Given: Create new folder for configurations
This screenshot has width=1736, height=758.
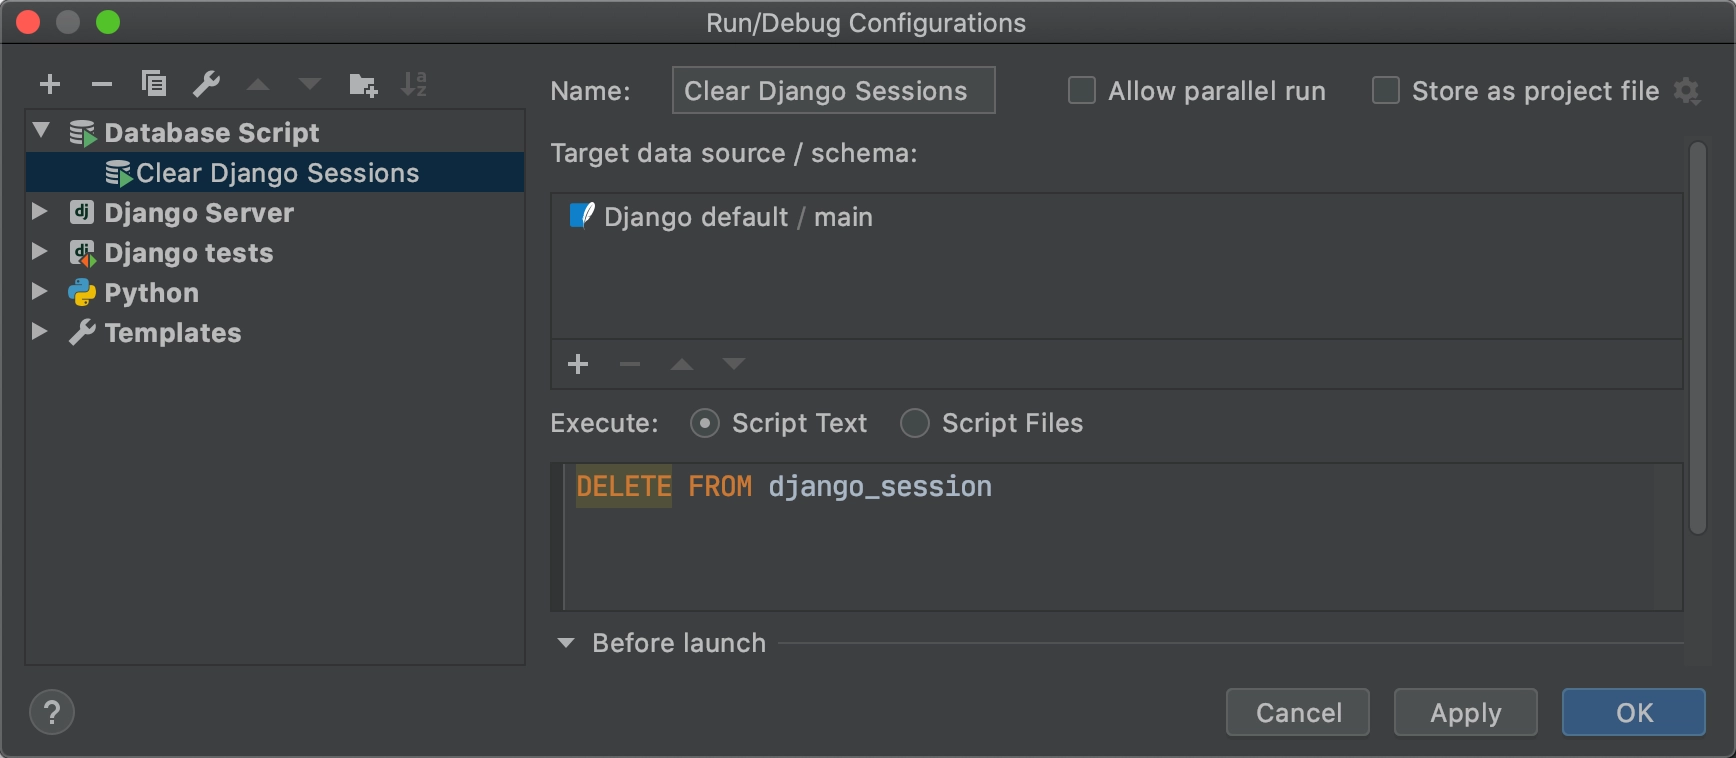Looking at the screenshot, I should point(363,85).
